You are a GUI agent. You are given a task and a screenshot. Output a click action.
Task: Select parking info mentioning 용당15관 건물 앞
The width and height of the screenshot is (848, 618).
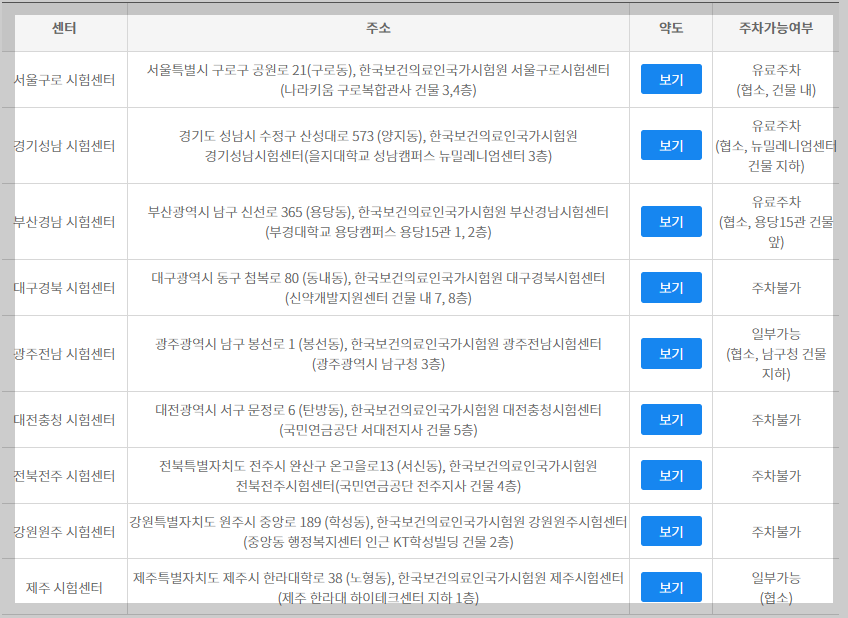[x=776, y=222]
